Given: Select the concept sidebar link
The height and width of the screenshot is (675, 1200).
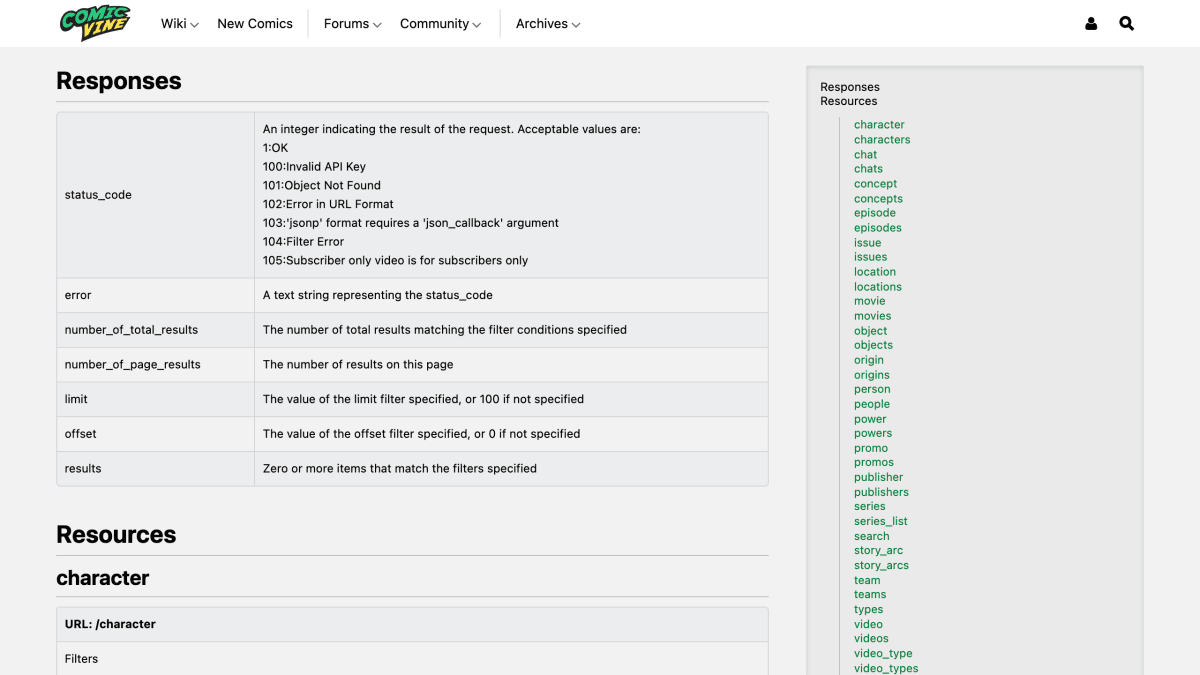Looking at the screenshot, I should 875,184.
